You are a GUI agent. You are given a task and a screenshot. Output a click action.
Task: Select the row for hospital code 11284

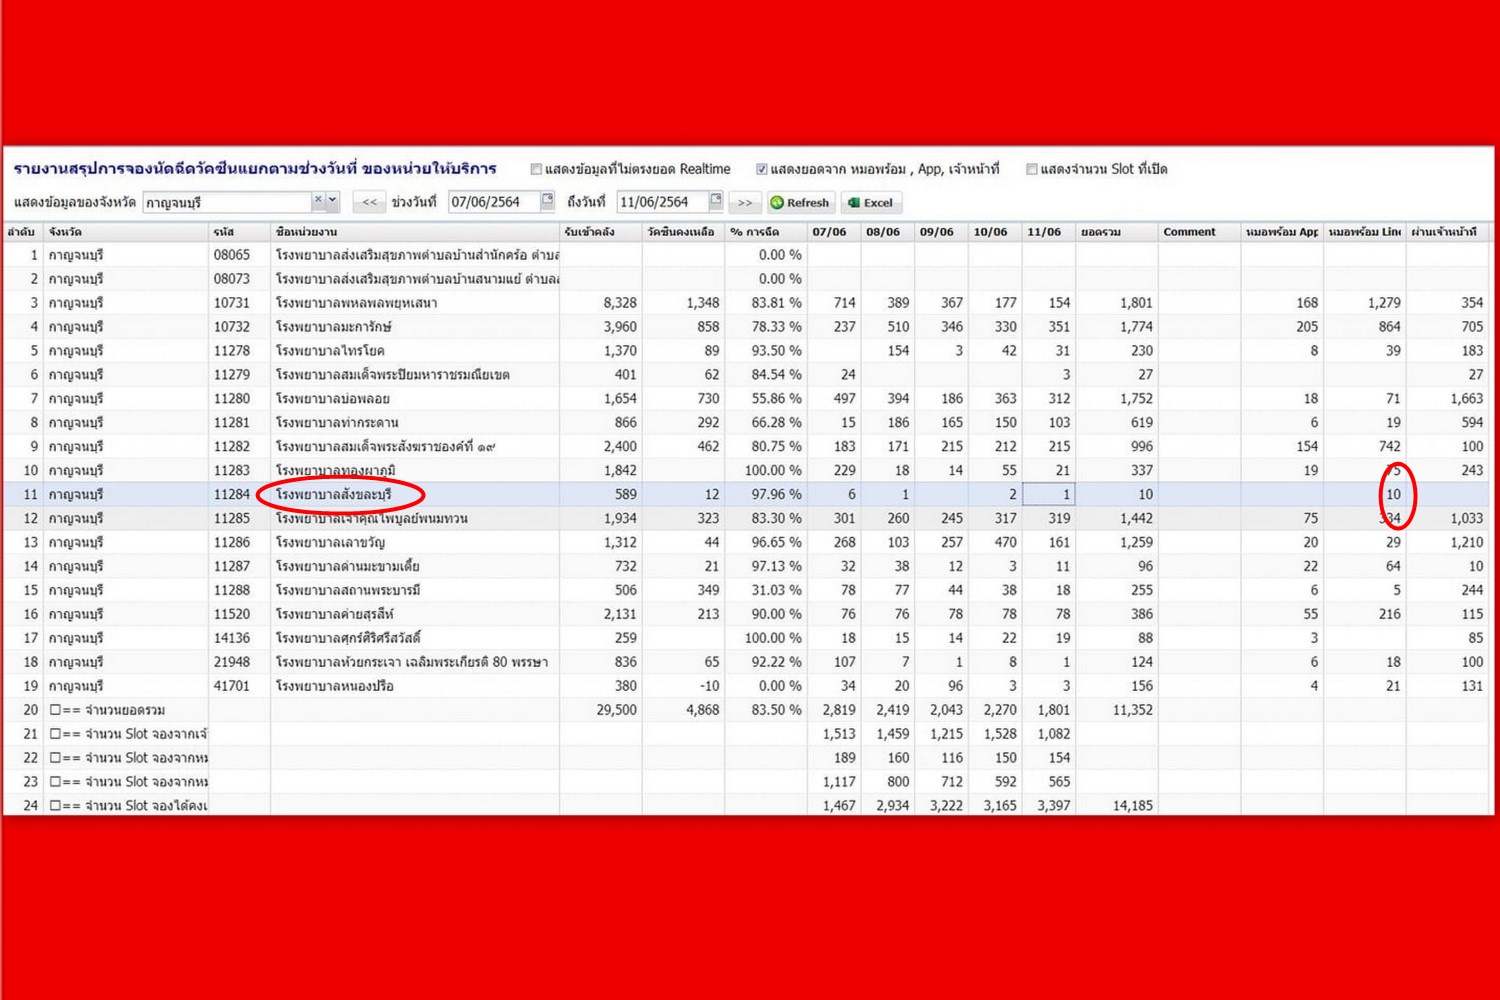coord(231,495)
